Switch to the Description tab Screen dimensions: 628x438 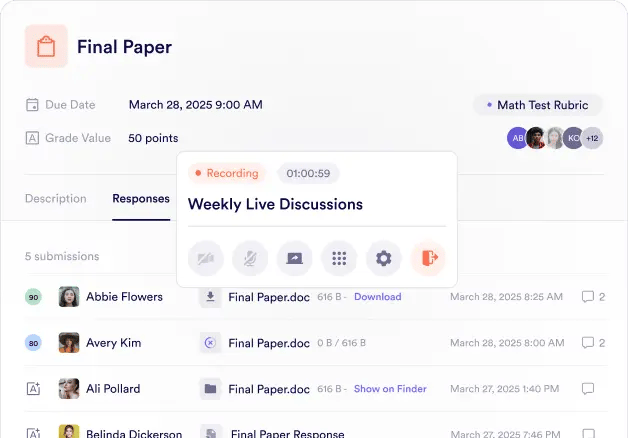click(x=56, y=198)
